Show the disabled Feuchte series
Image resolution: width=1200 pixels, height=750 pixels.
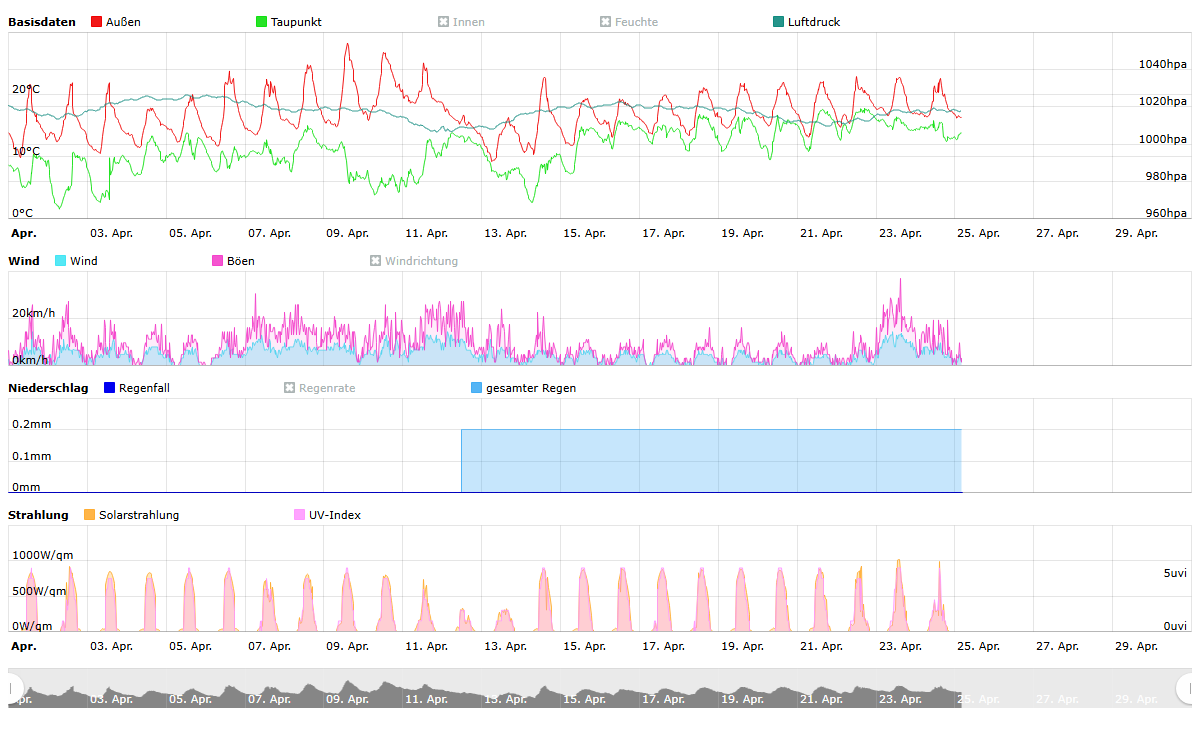(628, 22)
